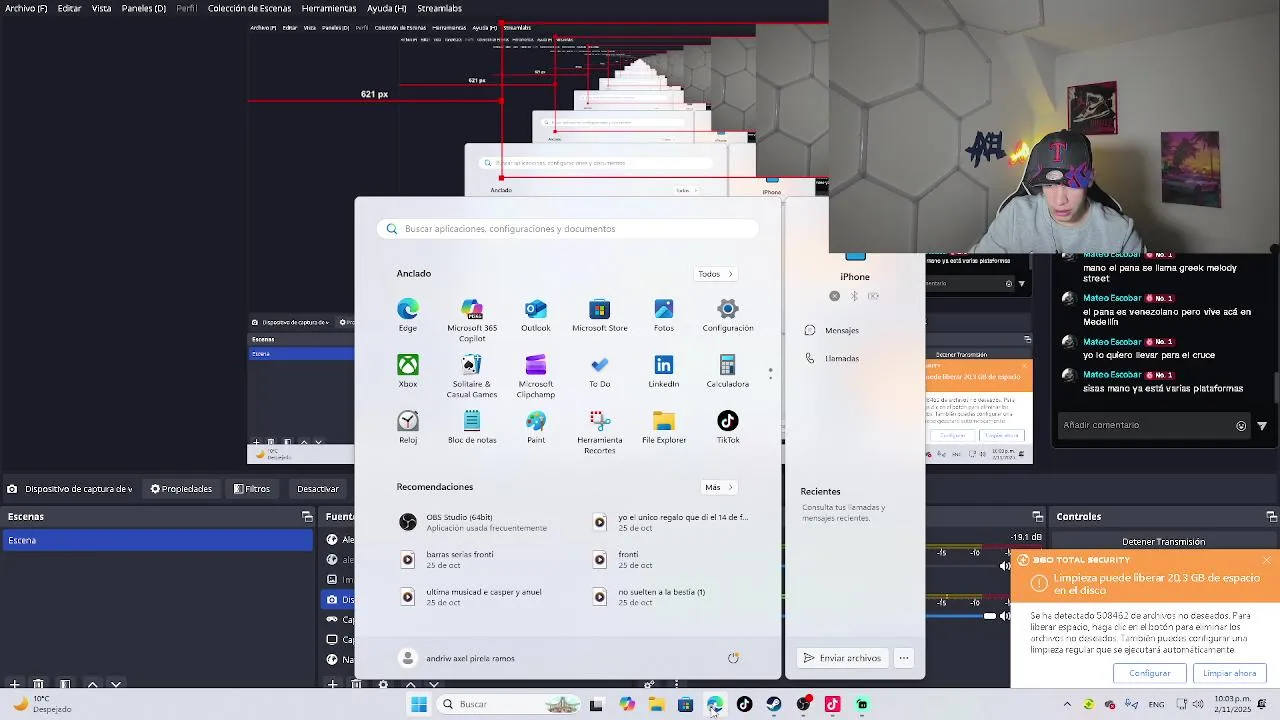Show hidden system tray icons
This screenshot has width=1280, height=720.
tap(1067, 704)
